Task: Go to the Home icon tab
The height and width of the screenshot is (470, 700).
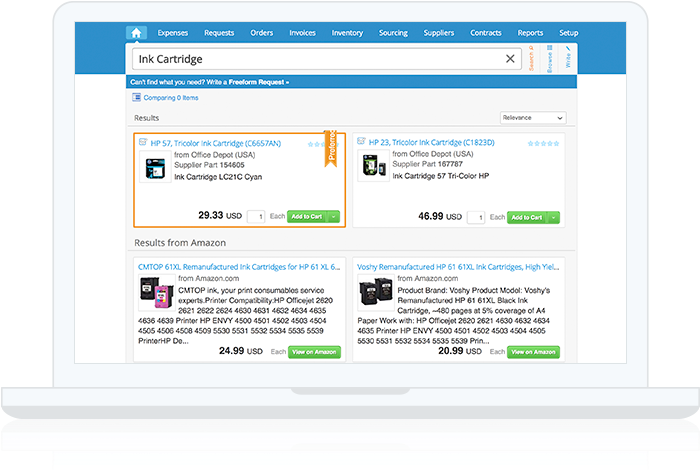Action: point(136,33)
